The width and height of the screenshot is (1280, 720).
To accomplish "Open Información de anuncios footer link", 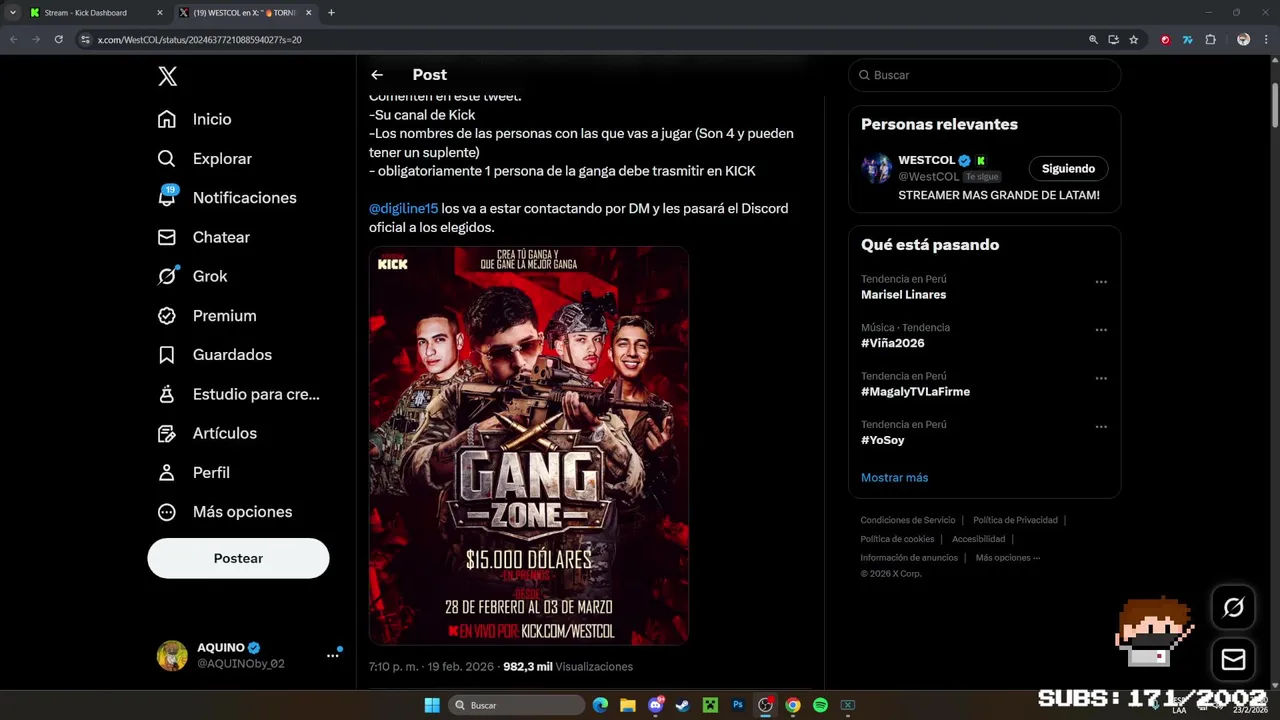I will [x=909, y=558].
